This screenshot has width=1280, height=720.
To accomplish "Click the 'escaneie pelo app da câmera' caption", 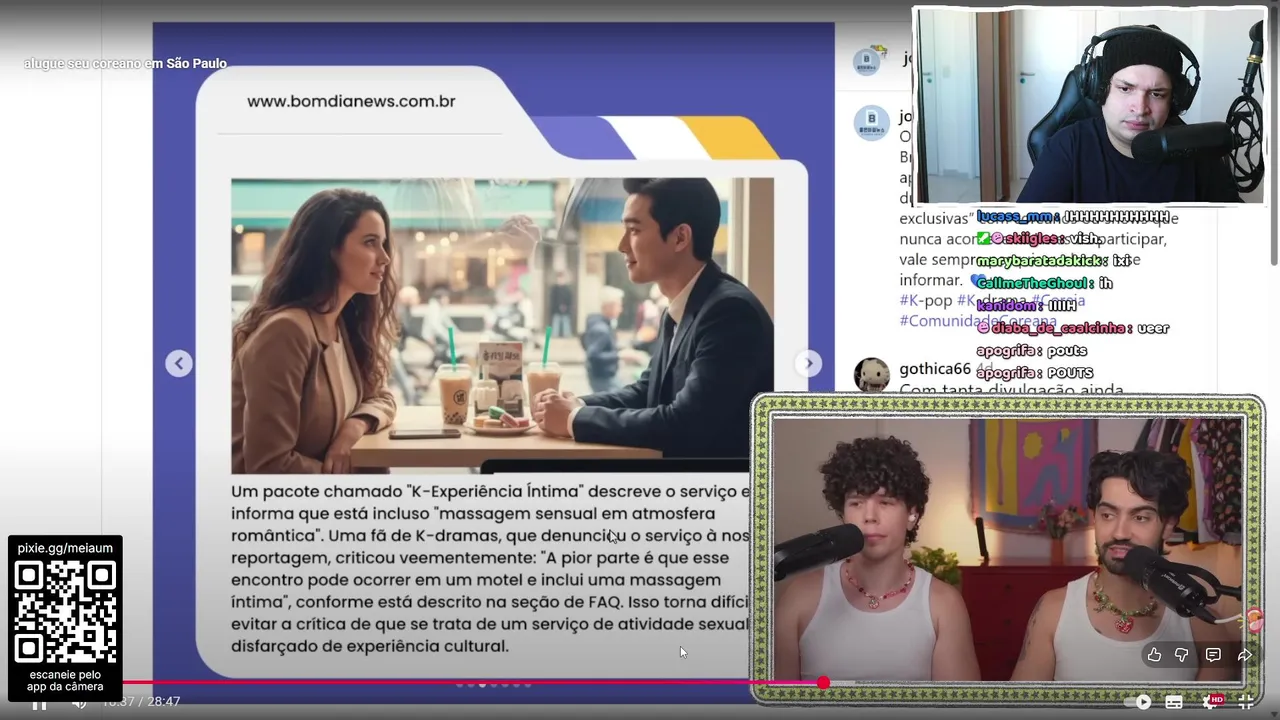I will tap(66, 680).
